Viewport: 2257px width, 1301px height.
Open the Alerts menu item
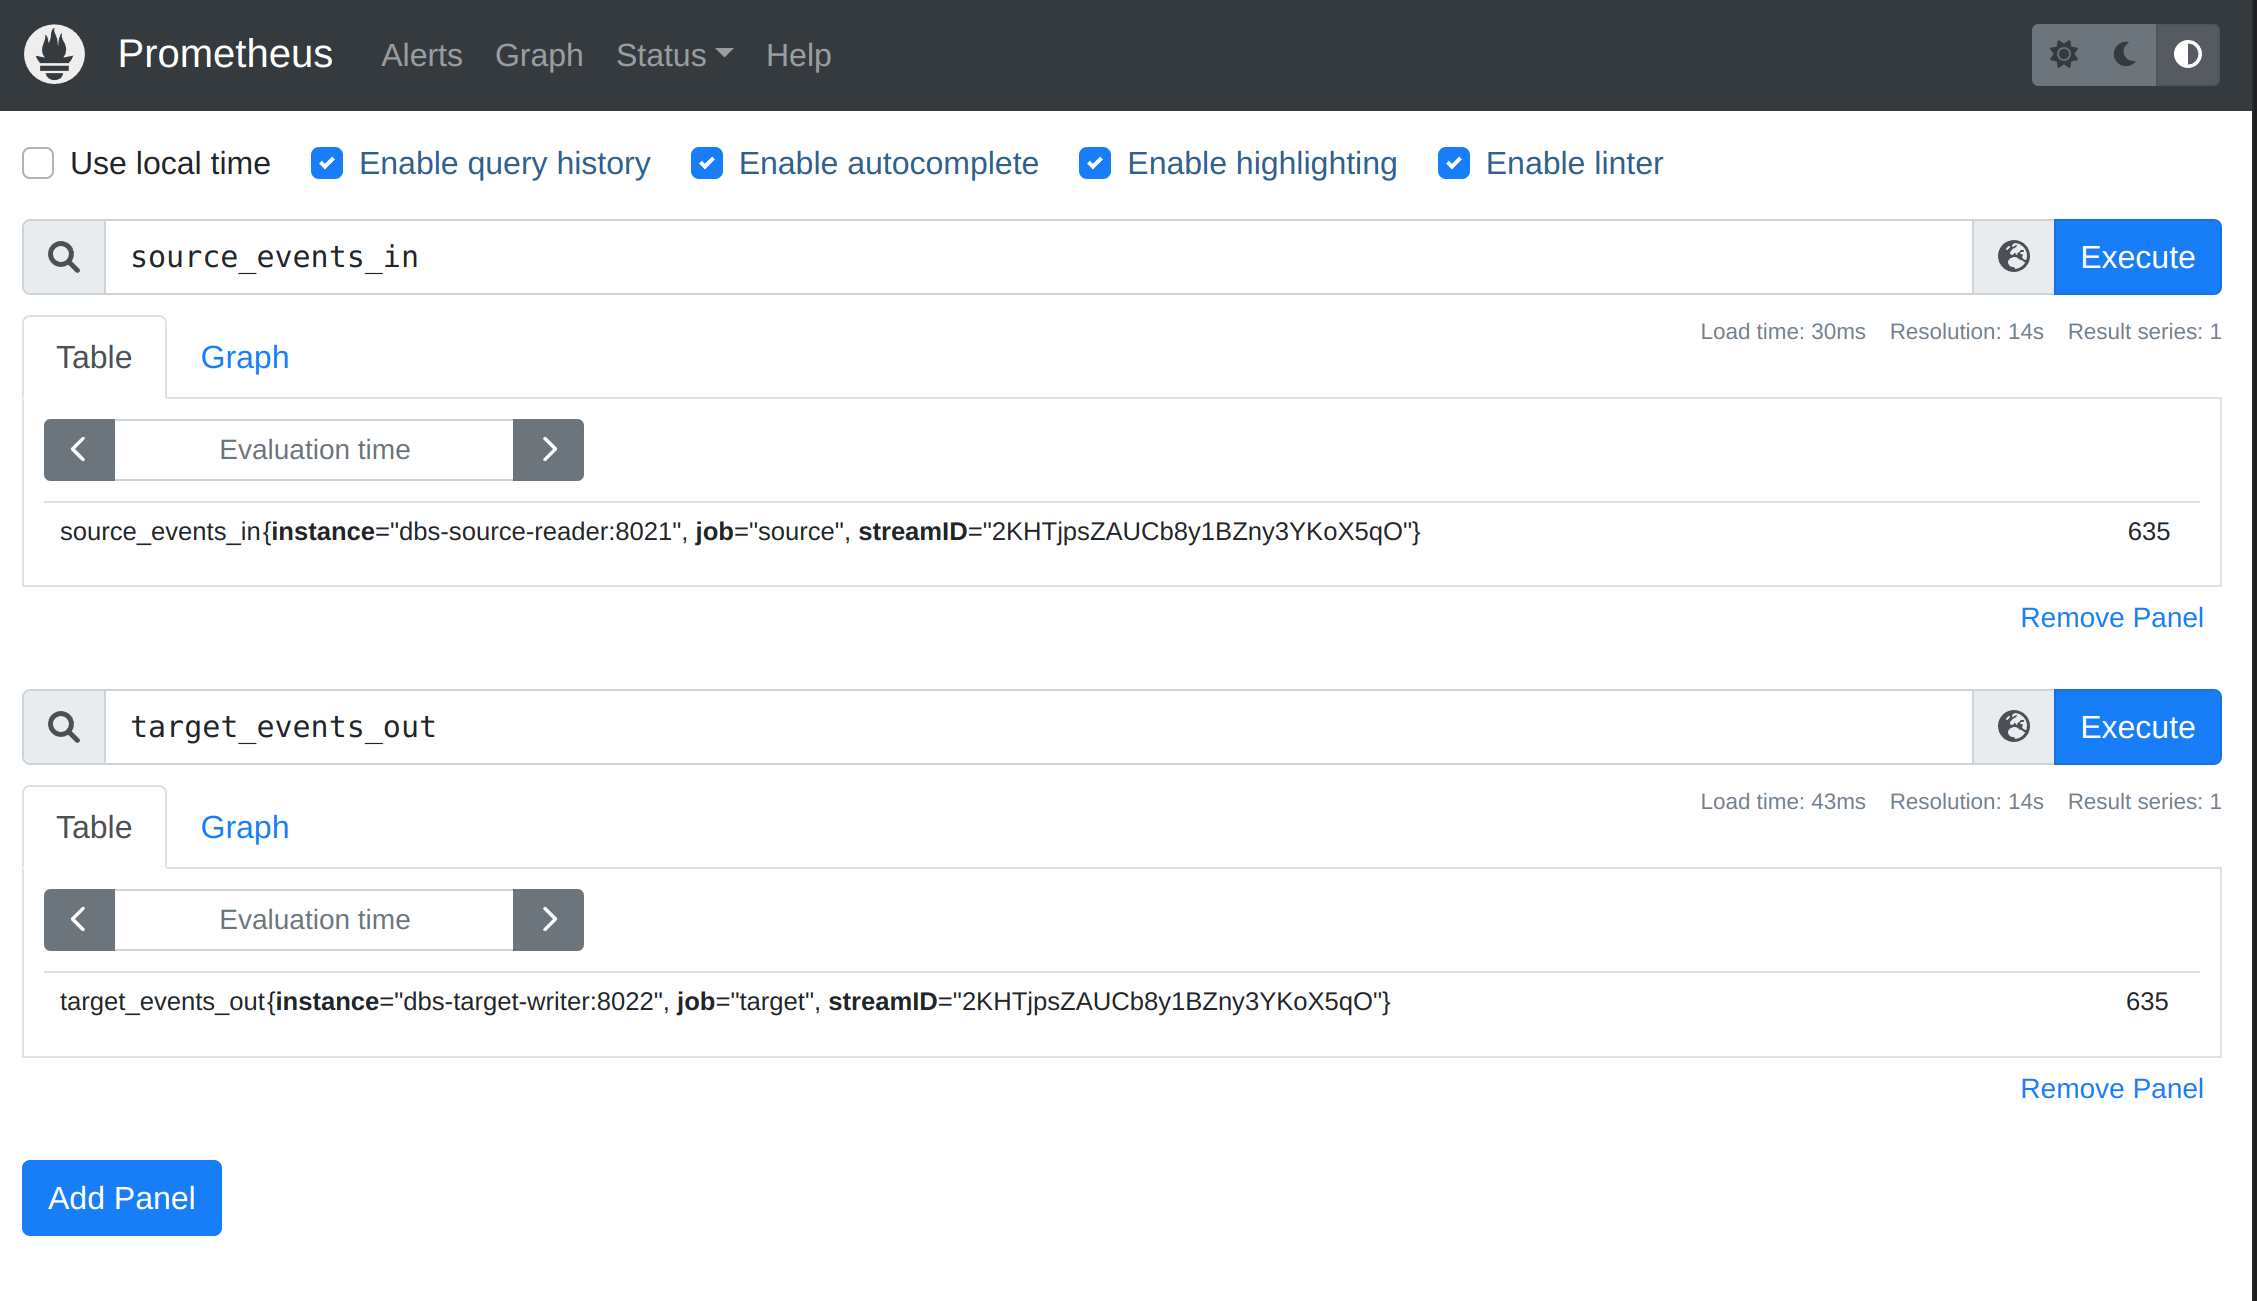[421, 55]
